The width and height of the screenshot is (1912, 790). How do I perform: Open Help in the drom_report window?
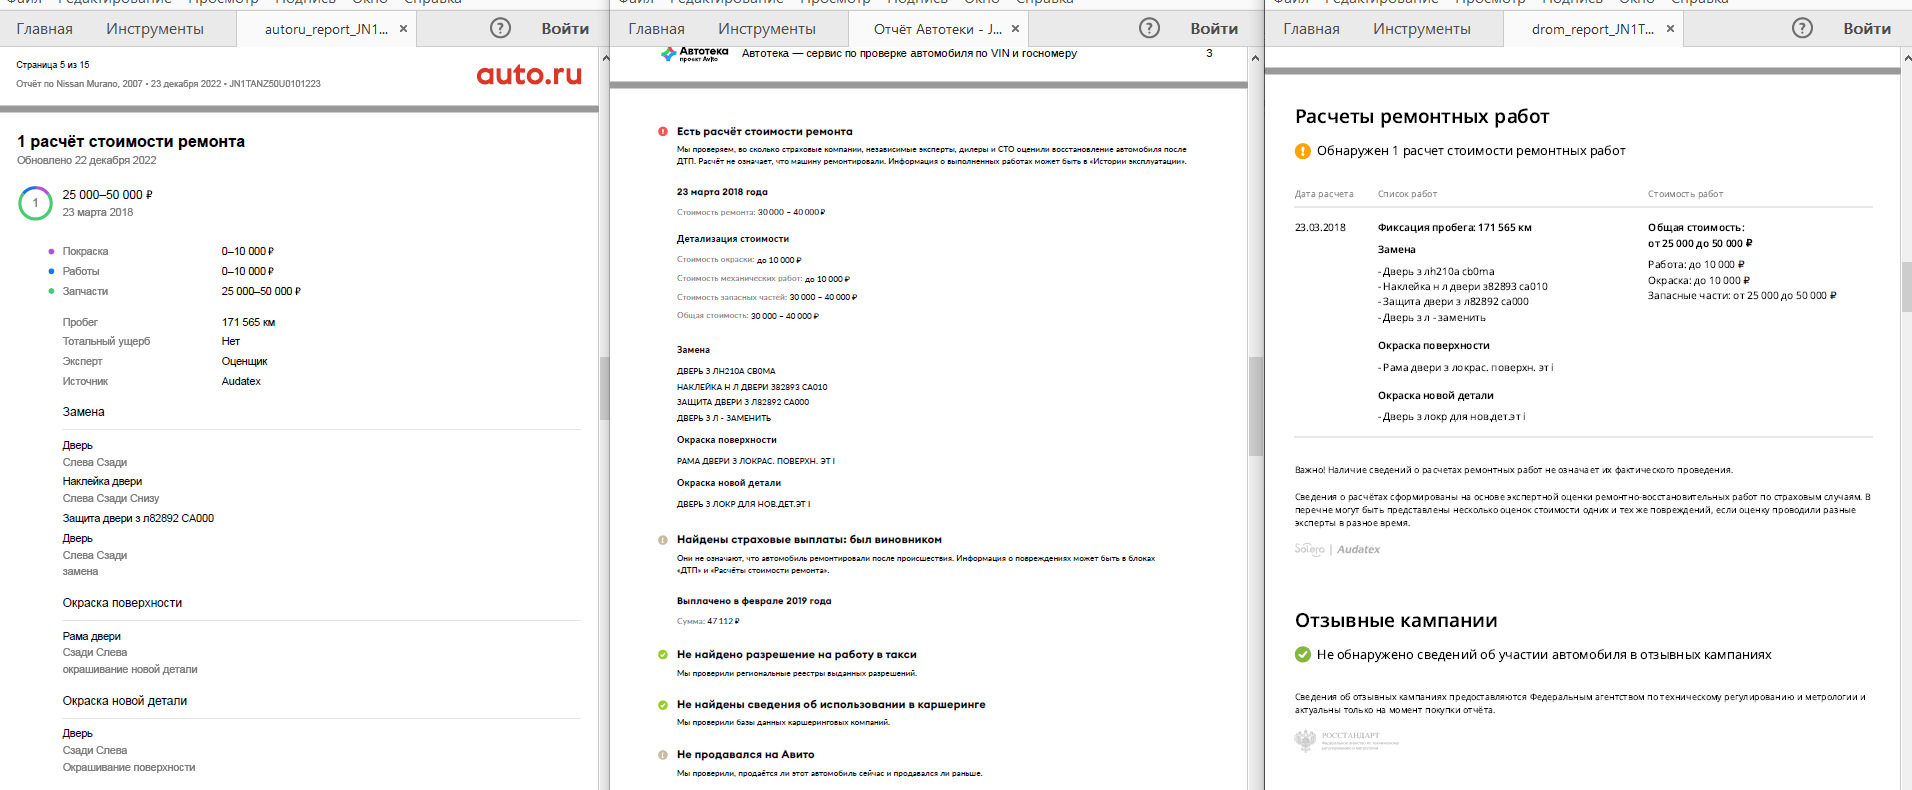point(1802,28)
